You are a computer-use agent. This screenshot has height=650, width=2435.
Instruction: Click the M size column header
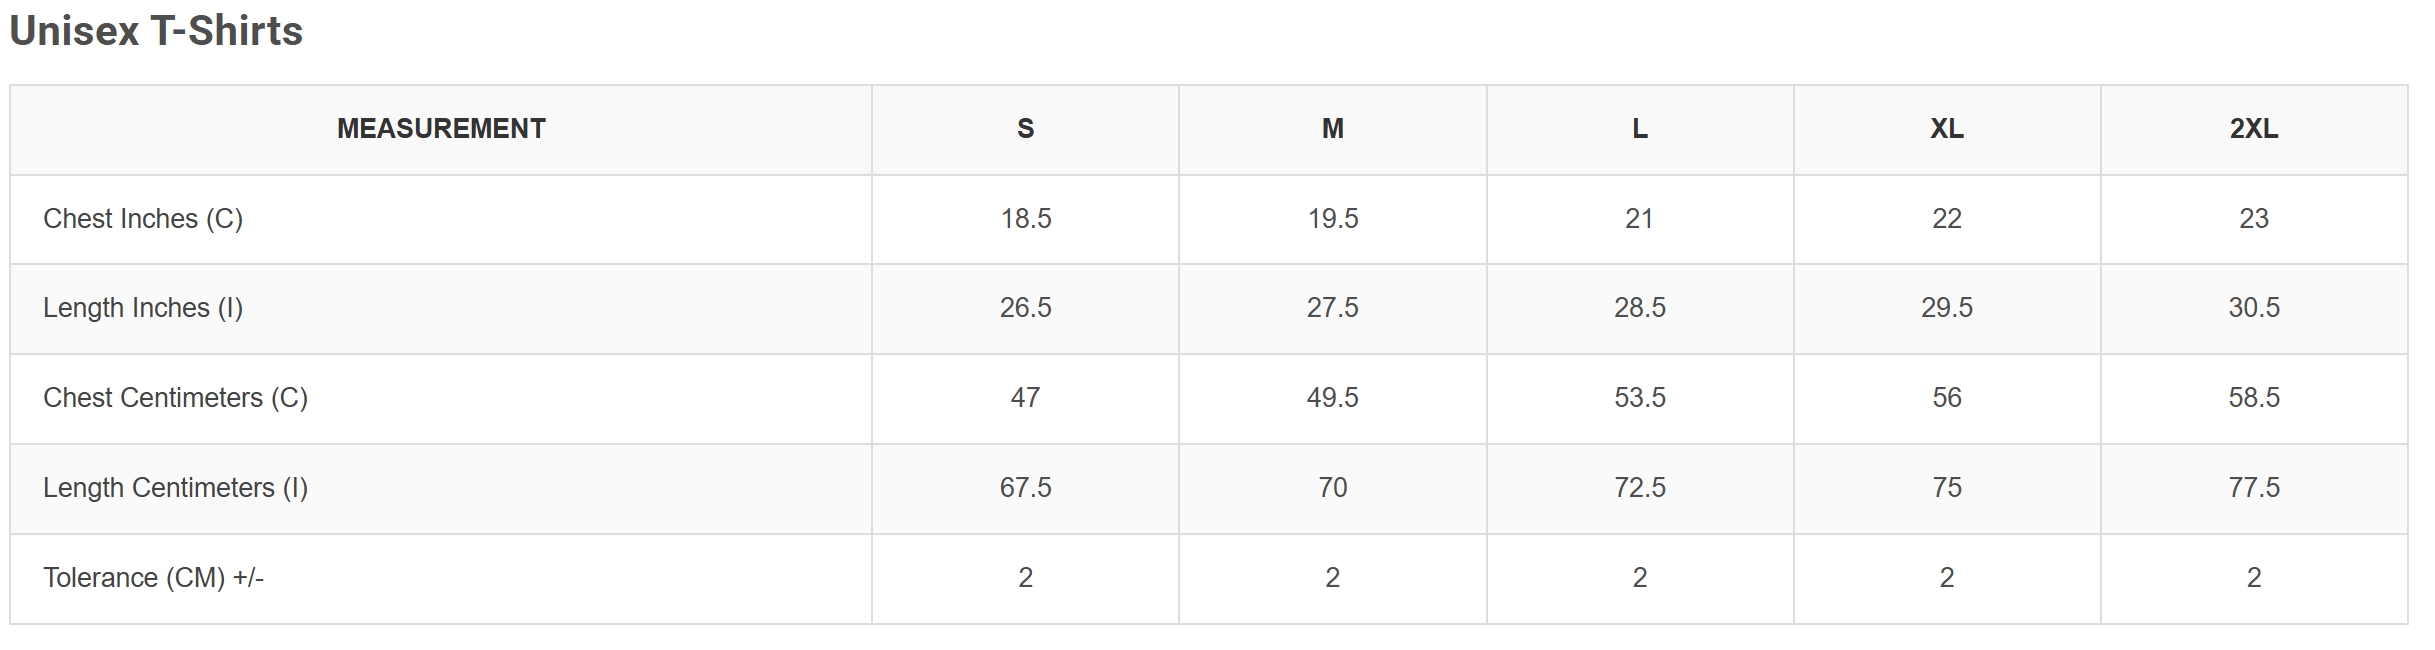pos(1332,129)
